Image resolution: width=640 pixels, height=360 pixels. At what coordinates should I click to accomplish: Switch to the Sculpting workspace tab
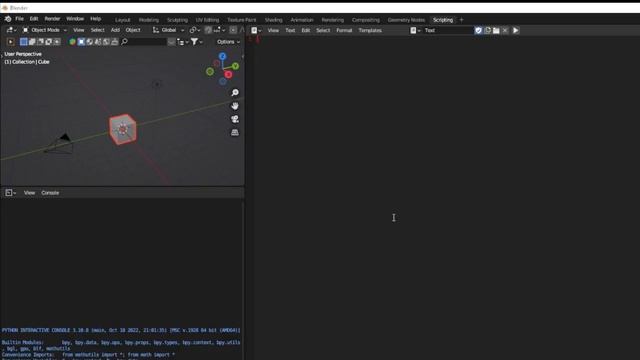[x=177, y=20]
